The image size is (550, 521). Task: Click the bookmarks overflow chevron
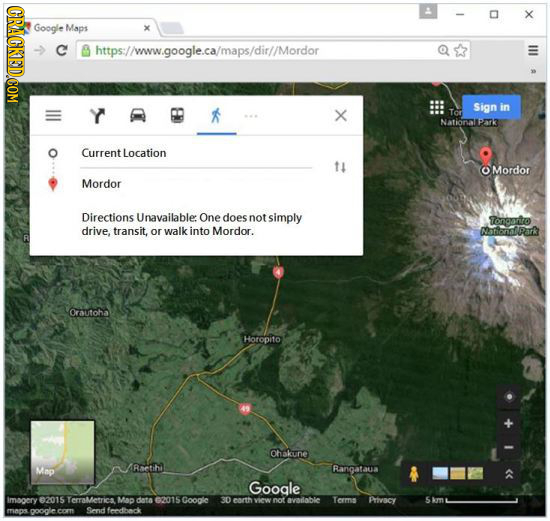point(533,71)
